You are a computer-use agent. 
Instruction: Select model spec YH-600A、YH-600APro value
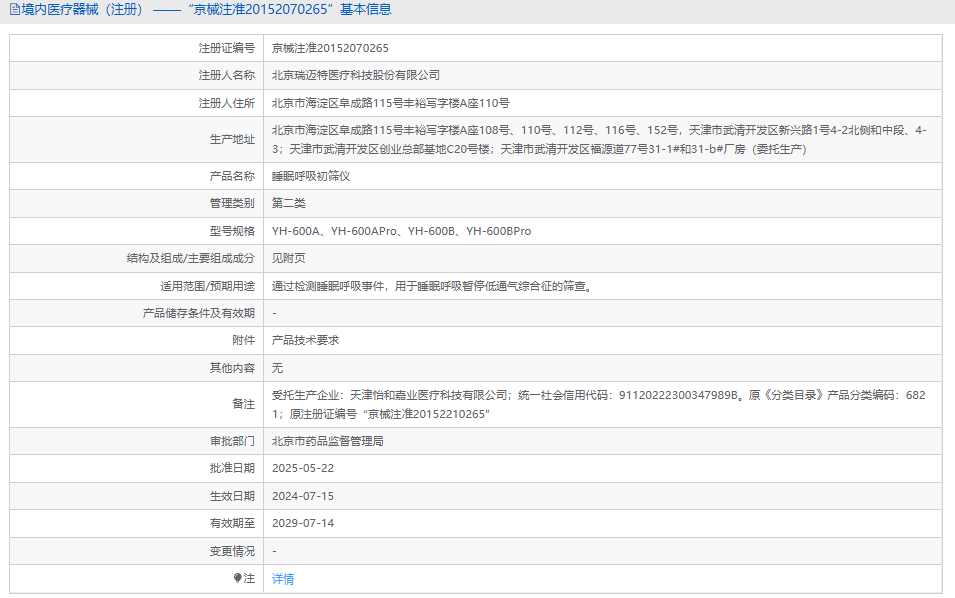401,231
